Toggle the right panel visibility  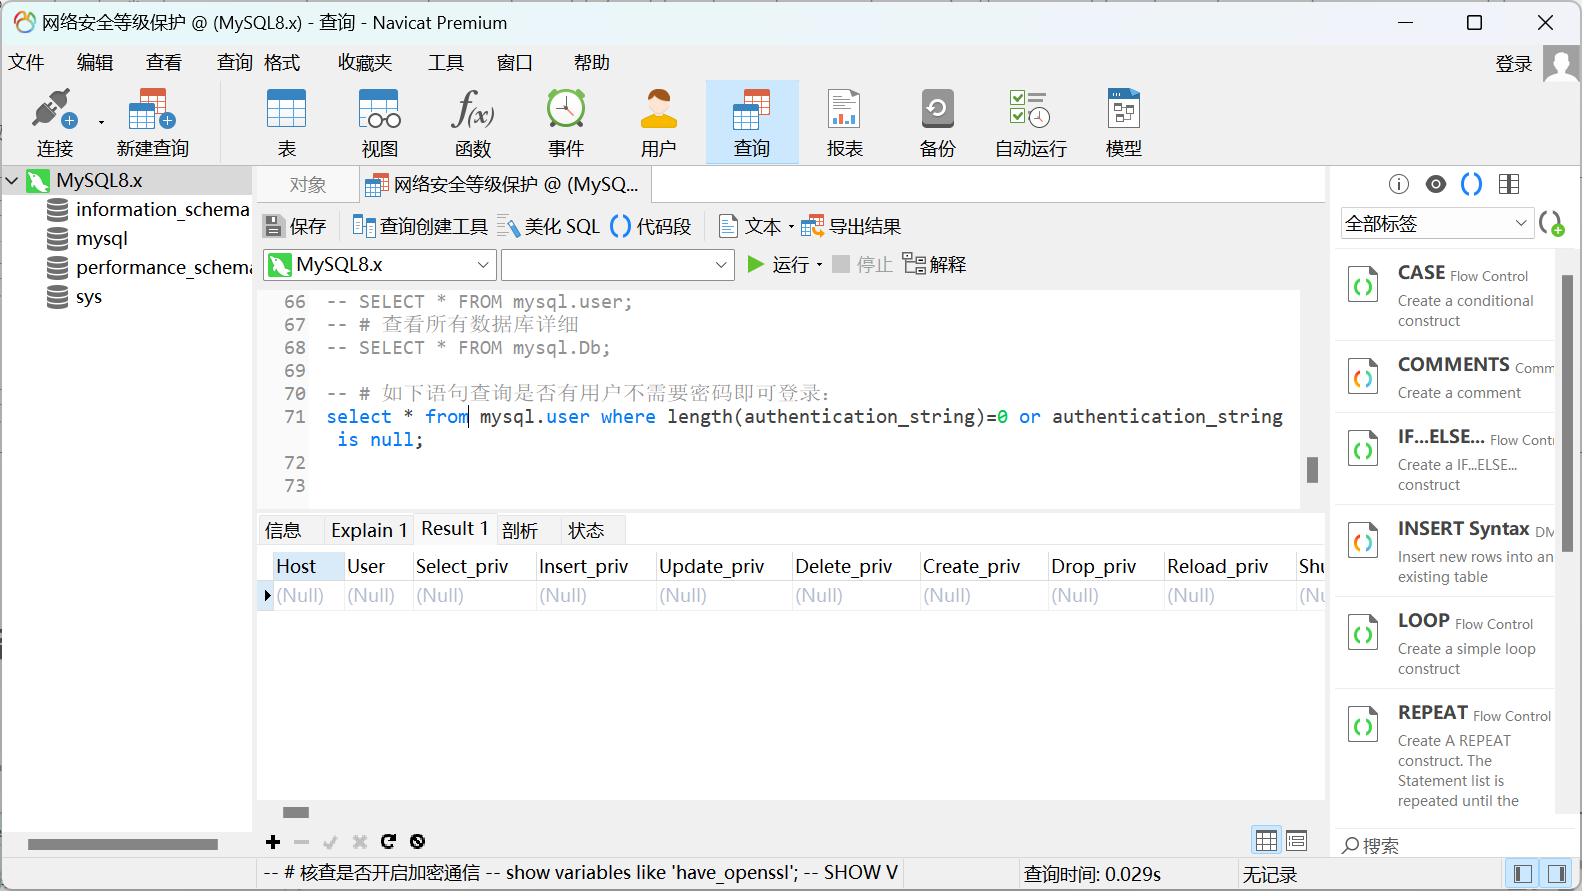(x=1557, y=874)
